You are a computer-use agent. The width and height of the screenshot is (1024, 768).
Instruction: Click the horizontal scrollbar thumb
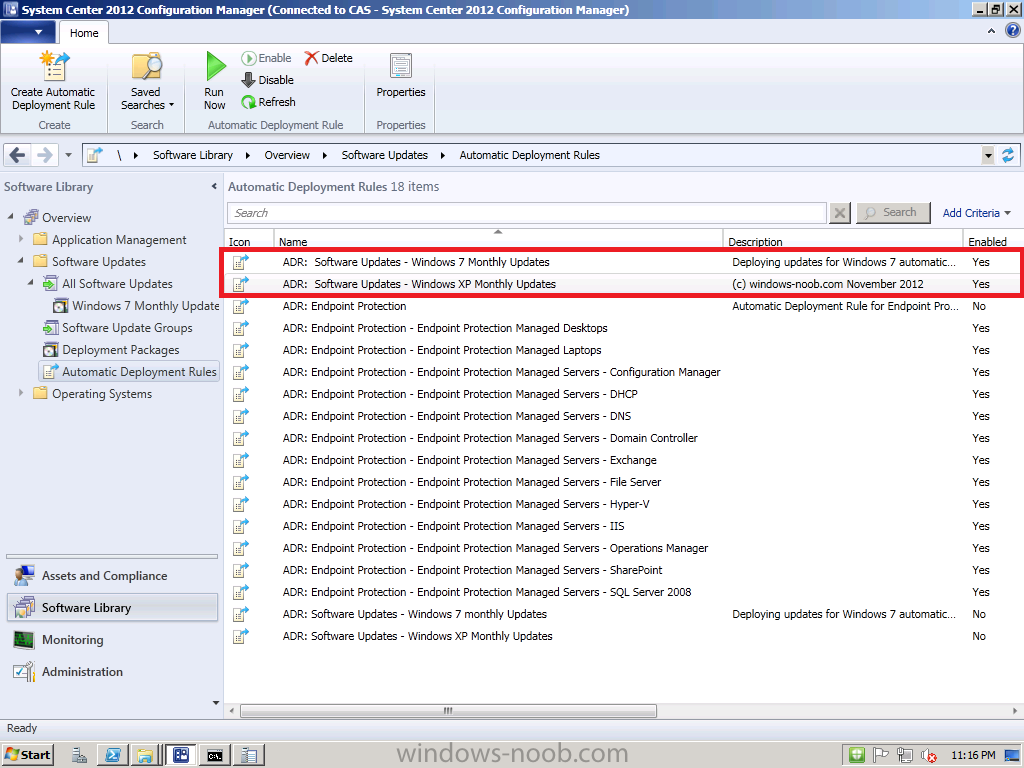click(x=448, y=711)
